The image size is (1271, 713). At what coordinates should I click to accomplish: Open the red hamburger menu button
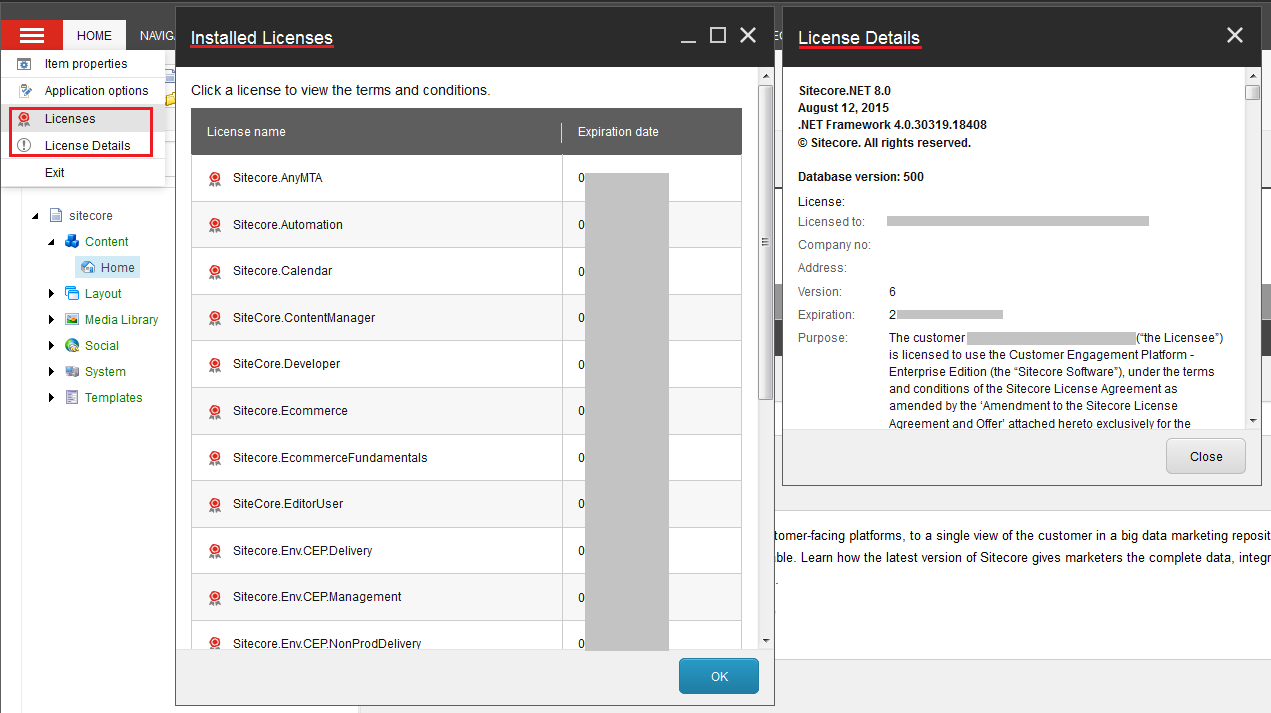coord(32,35)
